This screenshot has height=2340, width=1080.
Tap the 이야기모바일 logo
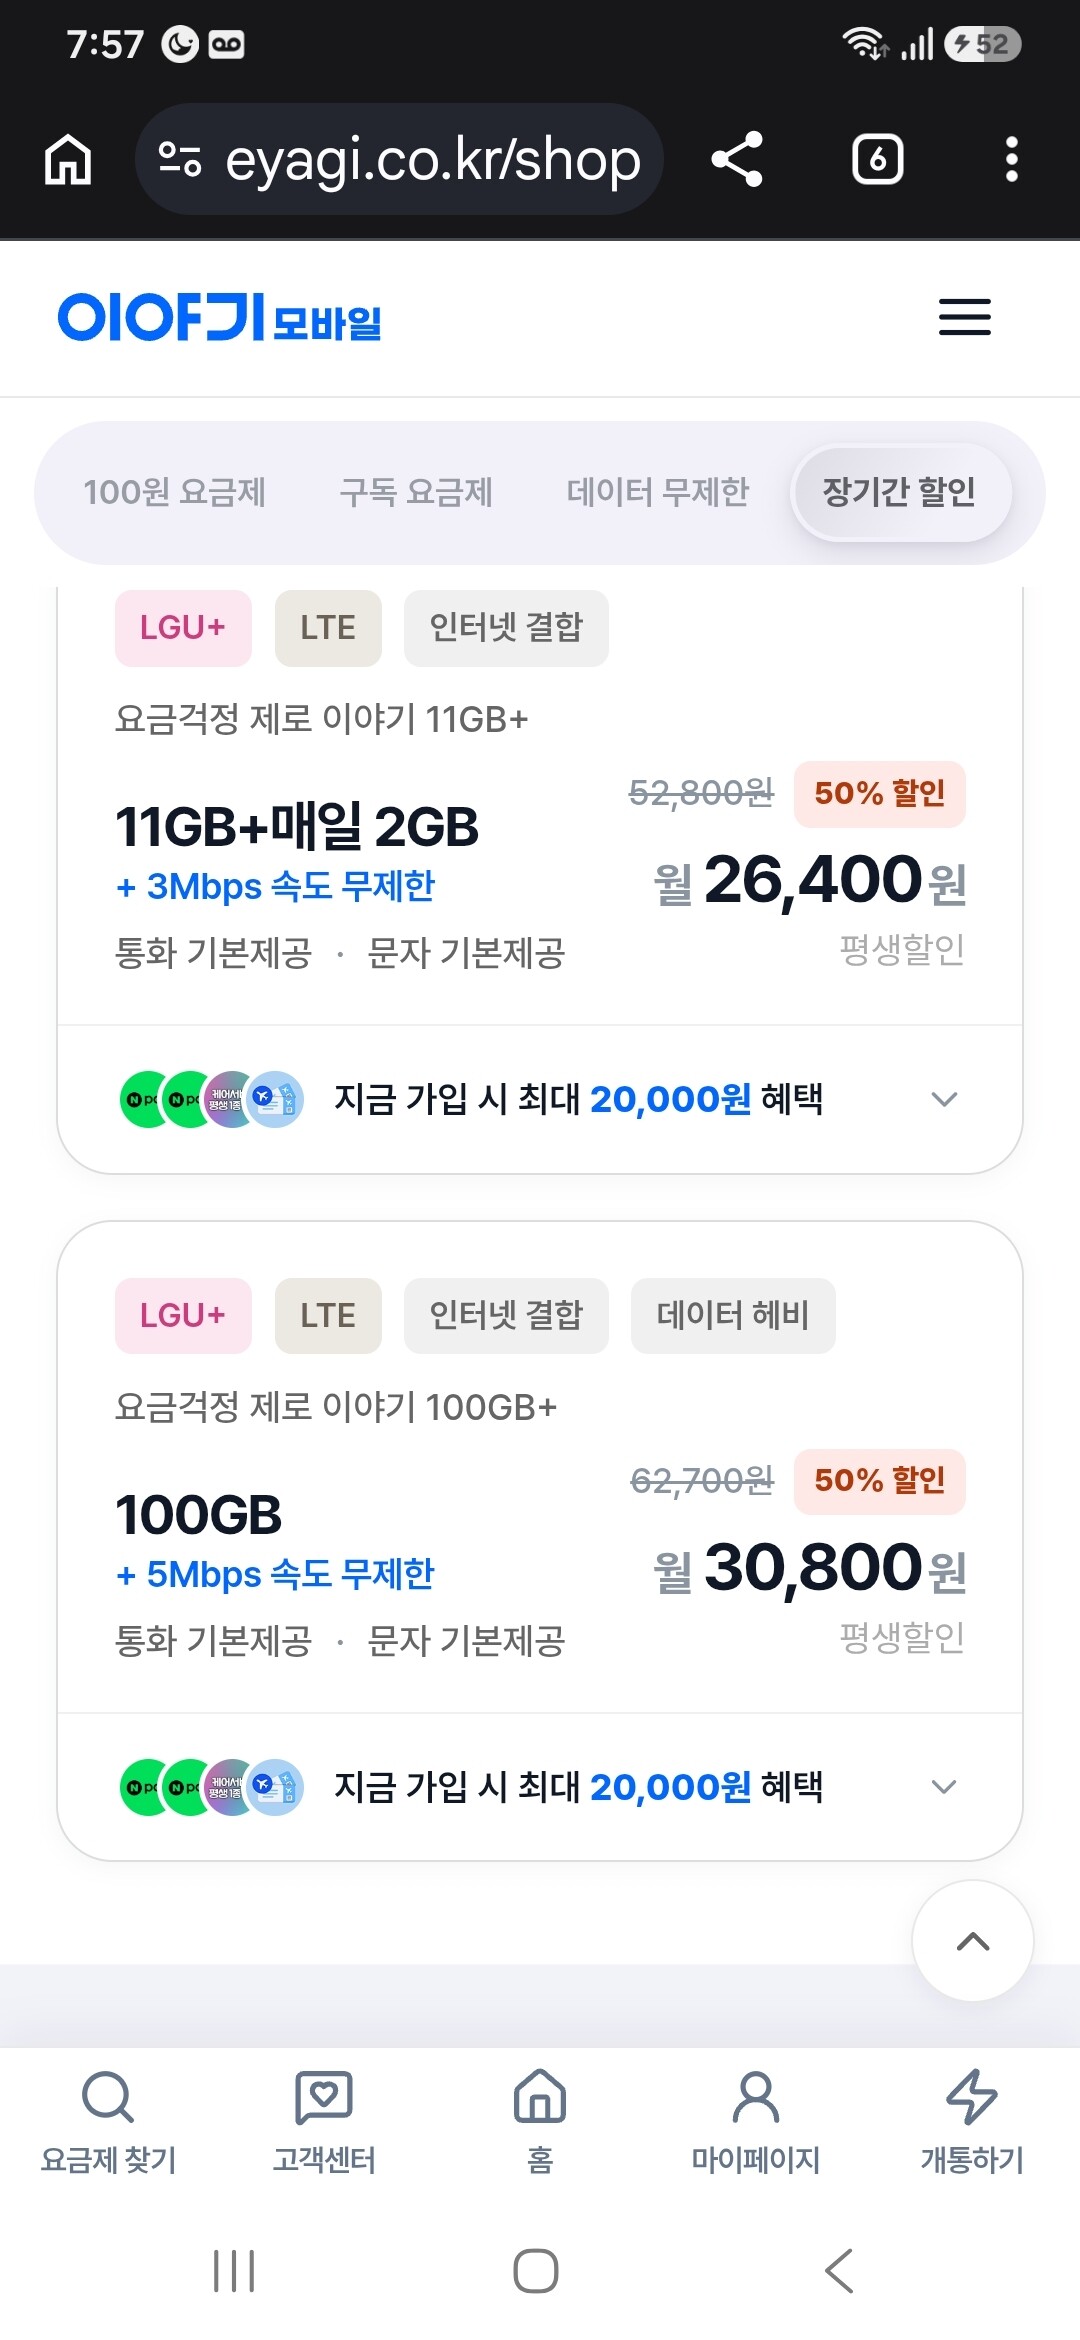[x=220, y=317]
